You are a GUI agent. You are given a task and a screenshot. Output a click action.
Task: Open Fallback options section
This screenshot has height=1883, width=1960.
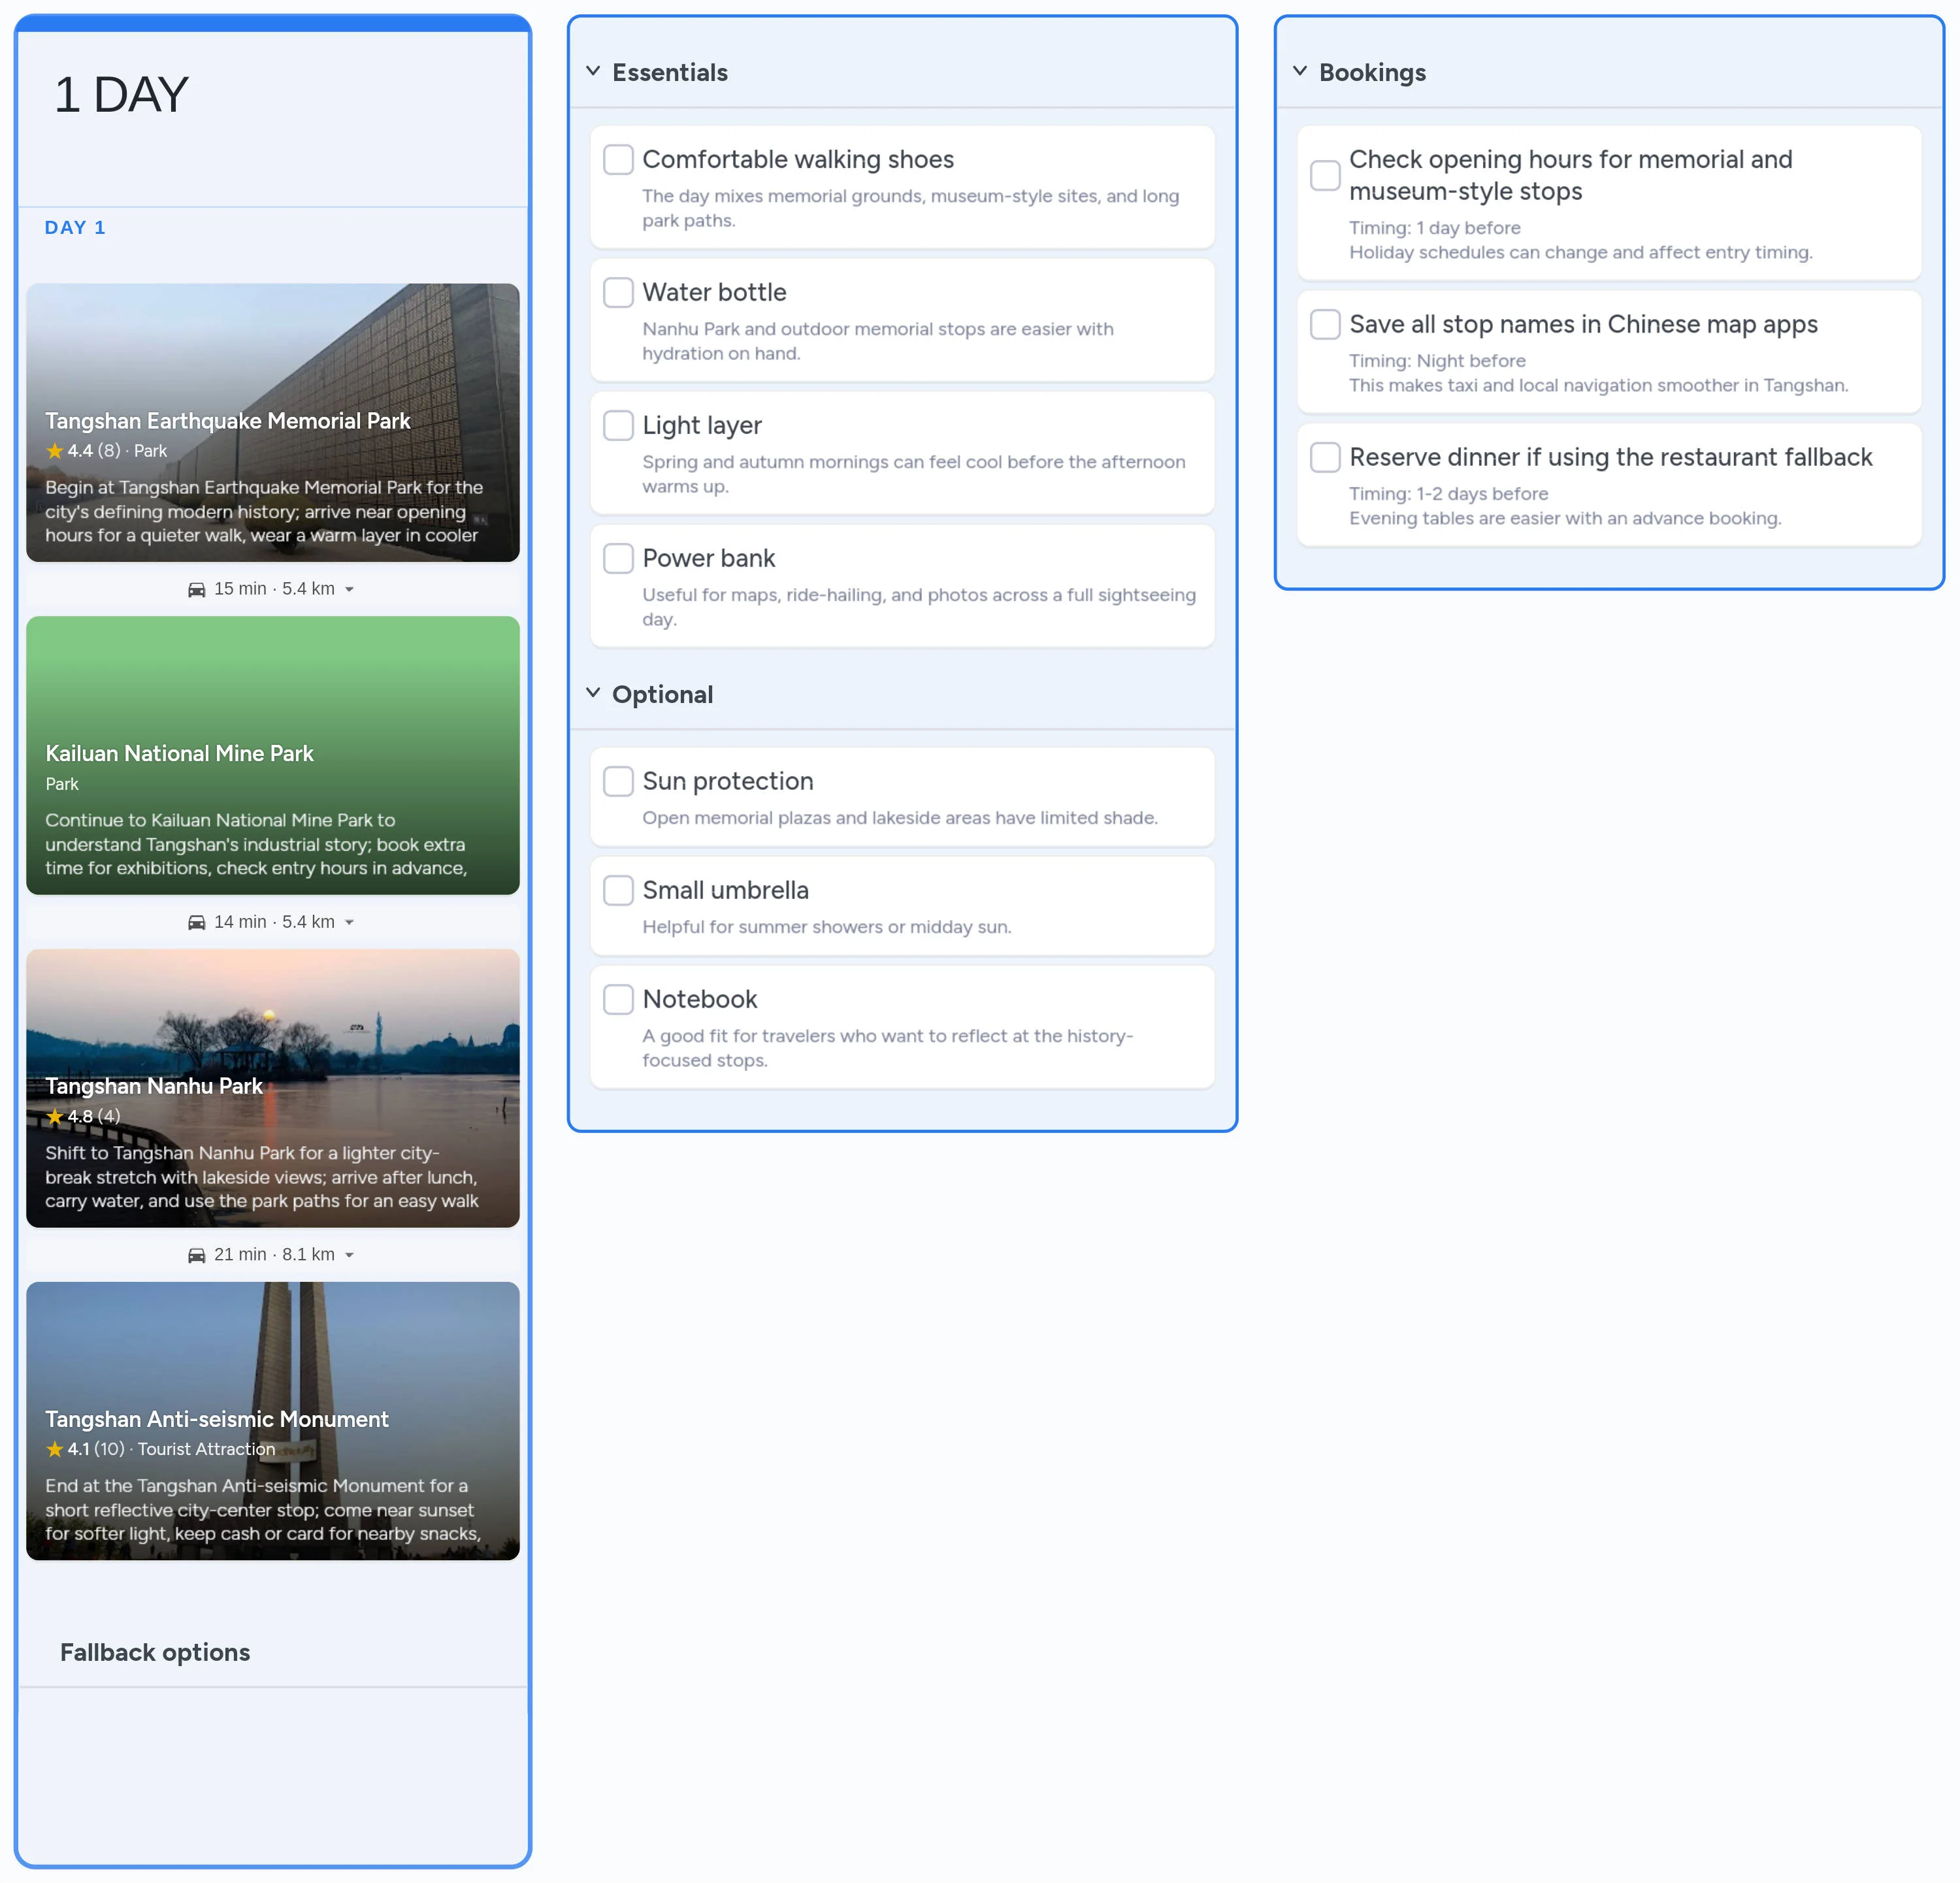pos(155,1652)
